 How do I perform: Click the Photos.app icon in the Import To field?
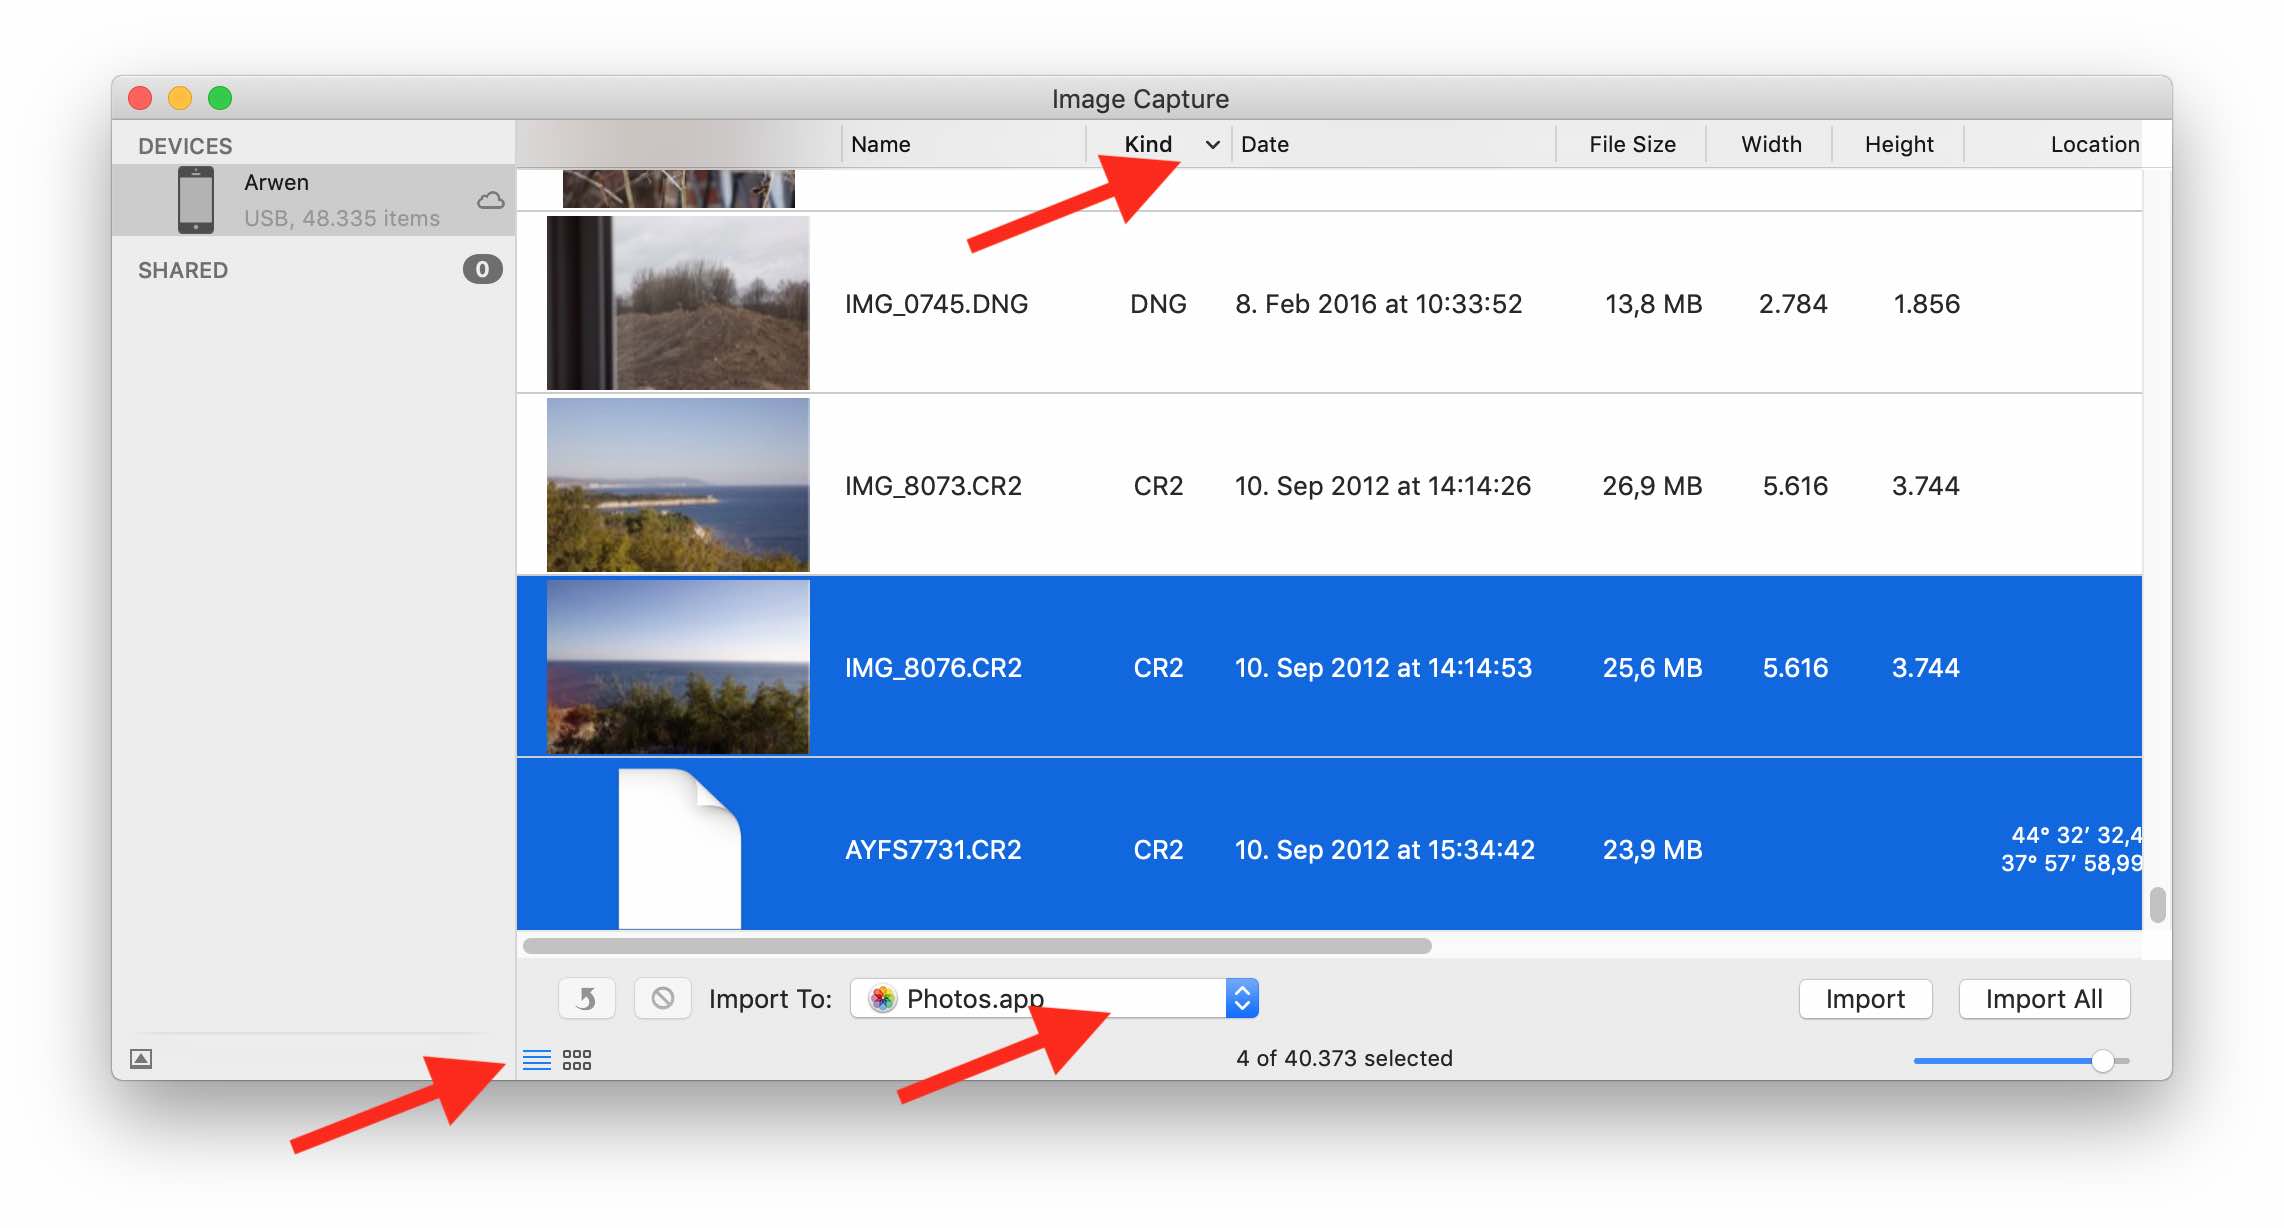tap(882, 998)
